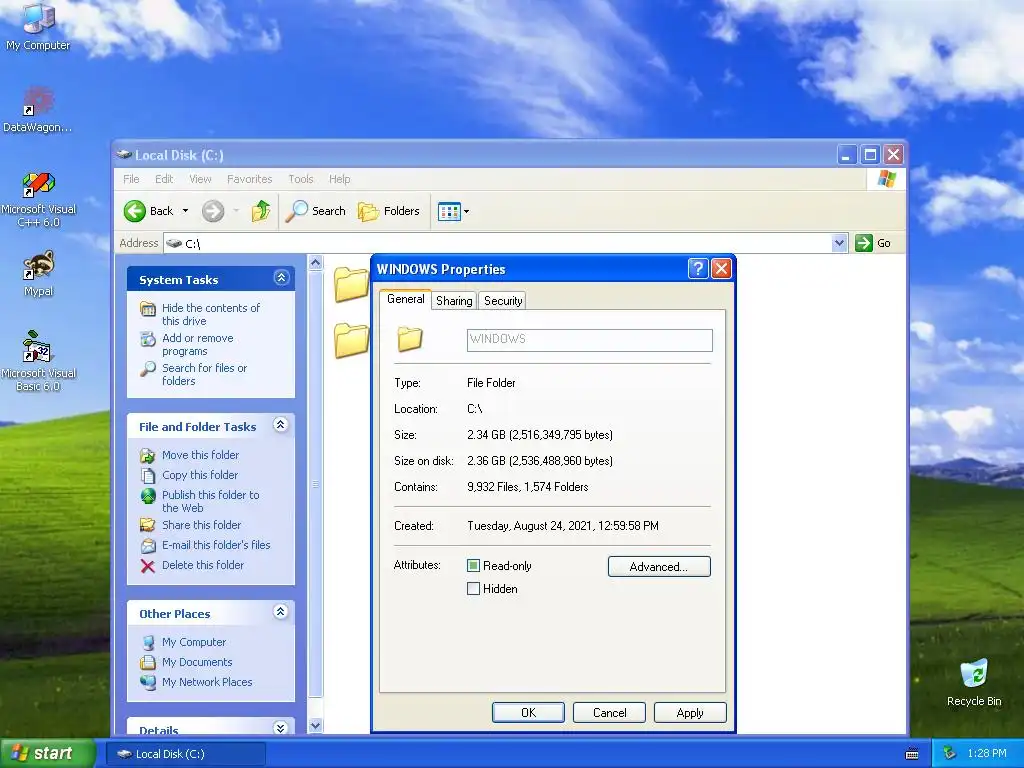Click the side pane scrollbar up arrow

point(315,263)
